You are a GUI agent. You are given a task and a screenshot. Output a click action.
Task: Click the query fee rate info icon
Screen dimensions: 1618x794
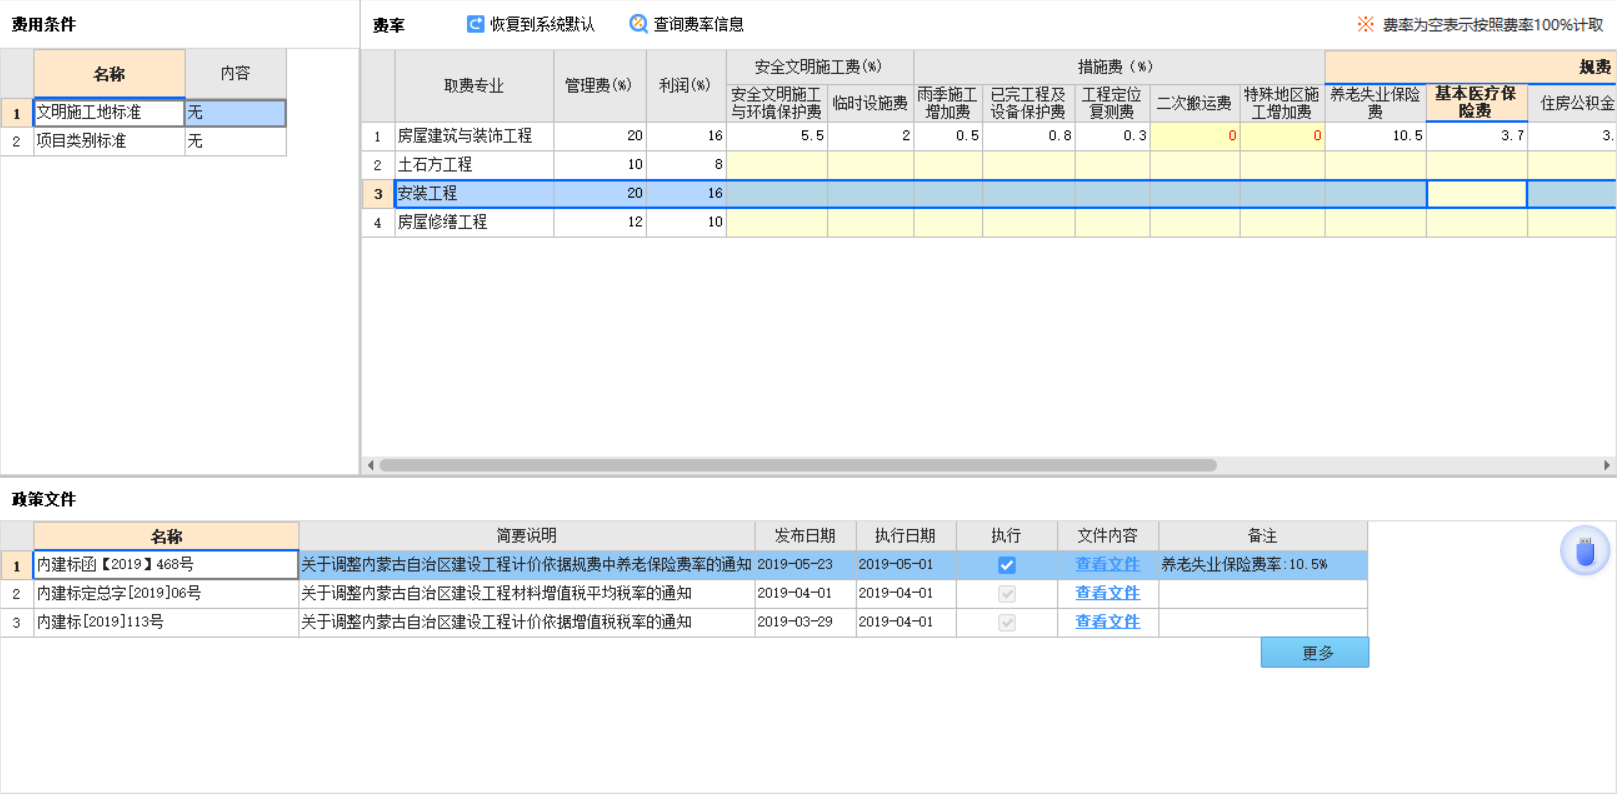point(638,24)
